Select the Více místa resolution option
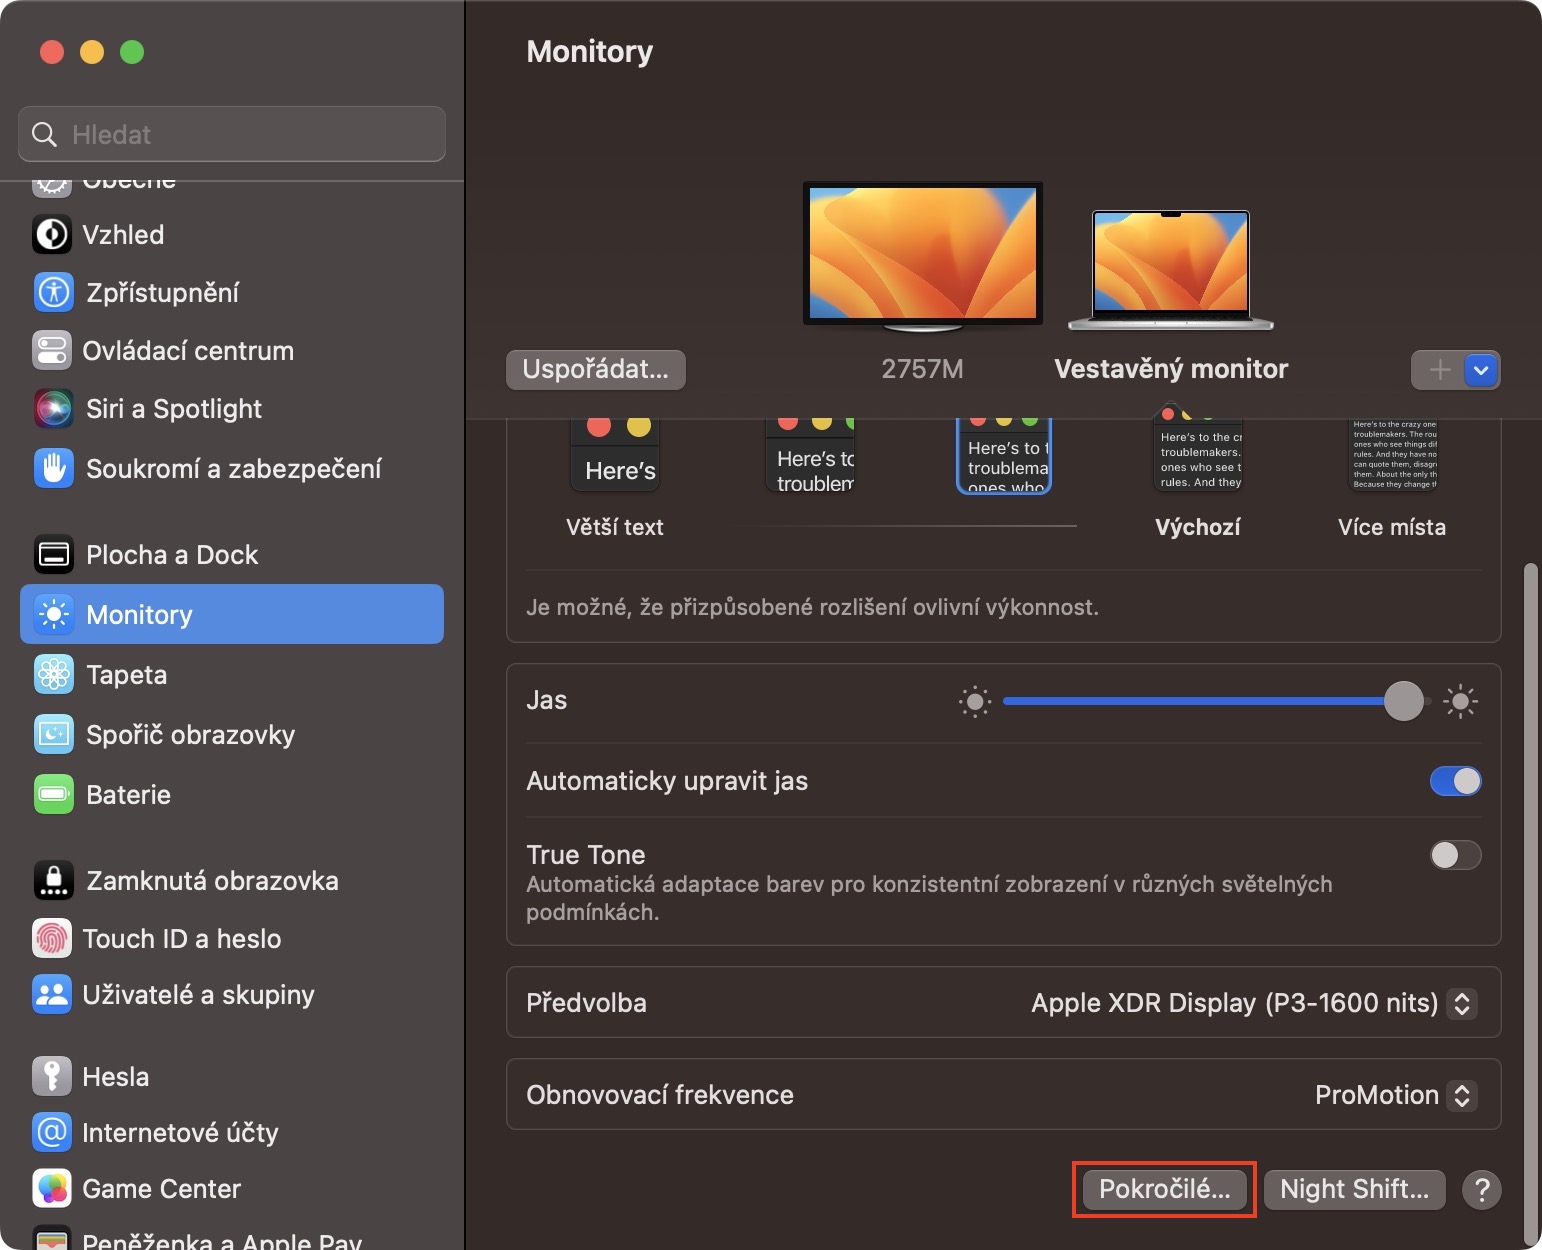 [x=1392, y=459]
